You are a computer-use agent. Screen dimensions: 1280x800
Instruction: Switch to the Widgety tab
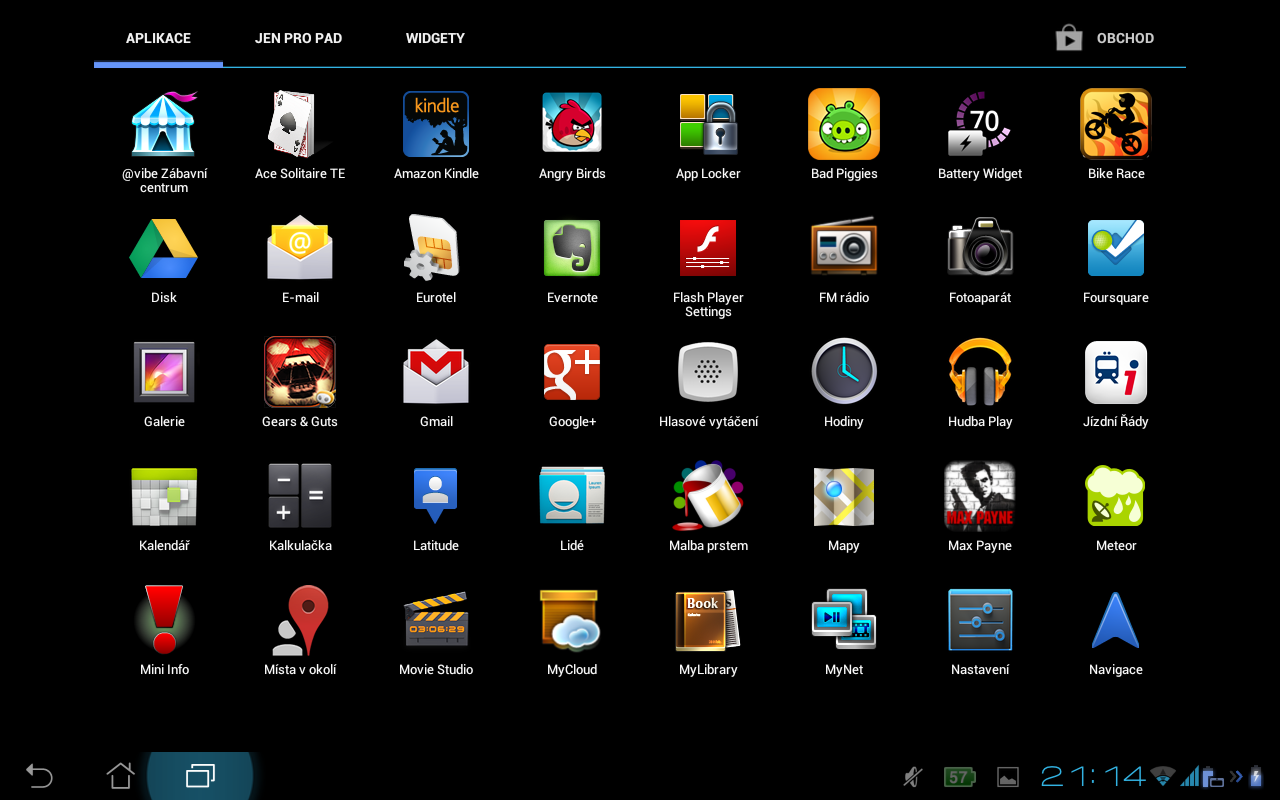(x=435, y=38)
